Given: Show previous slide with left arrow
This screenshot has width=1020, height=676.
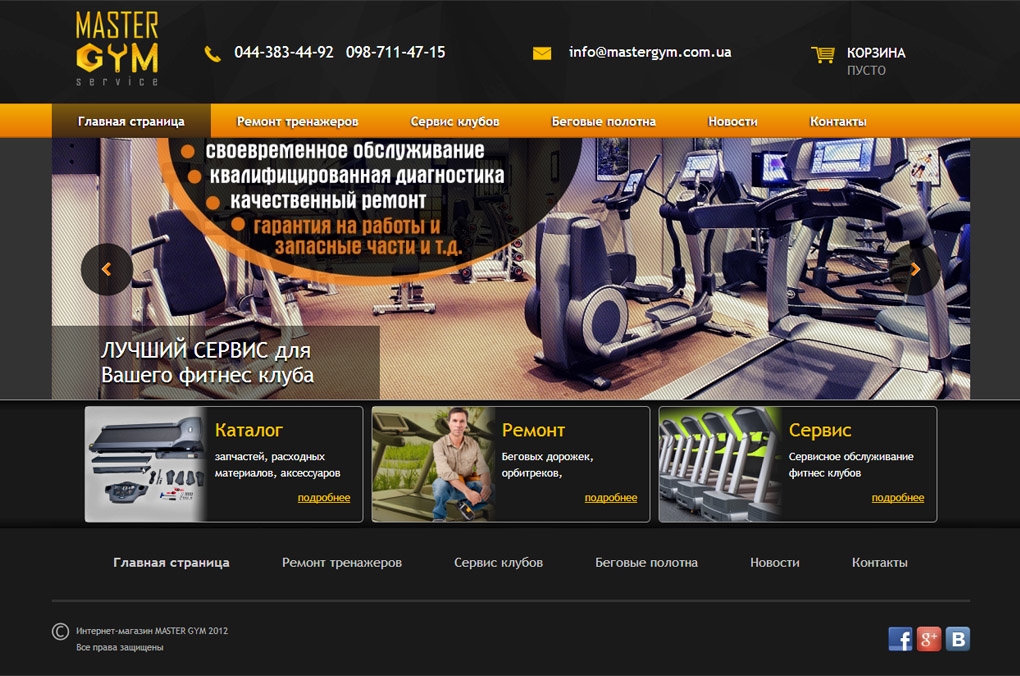Looking at the screenshot, I should click(106, 270).
